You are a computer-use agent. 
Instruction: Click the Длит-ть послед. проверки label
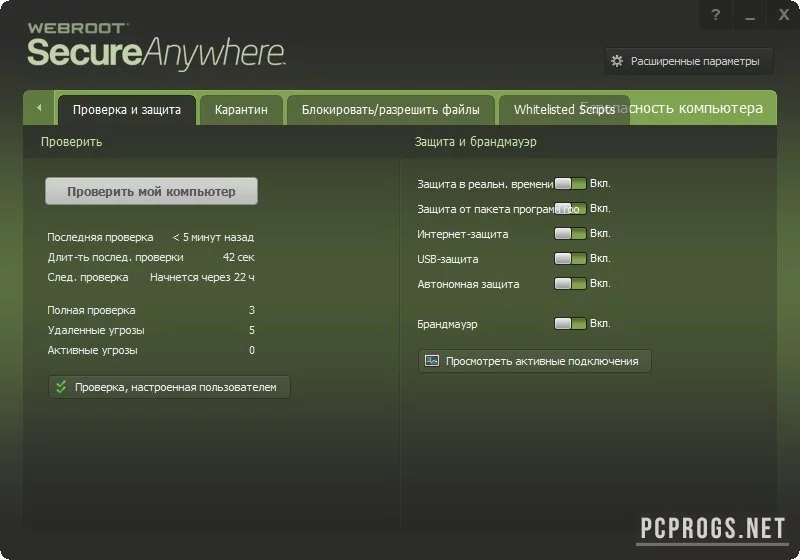[x=115, y=257]
